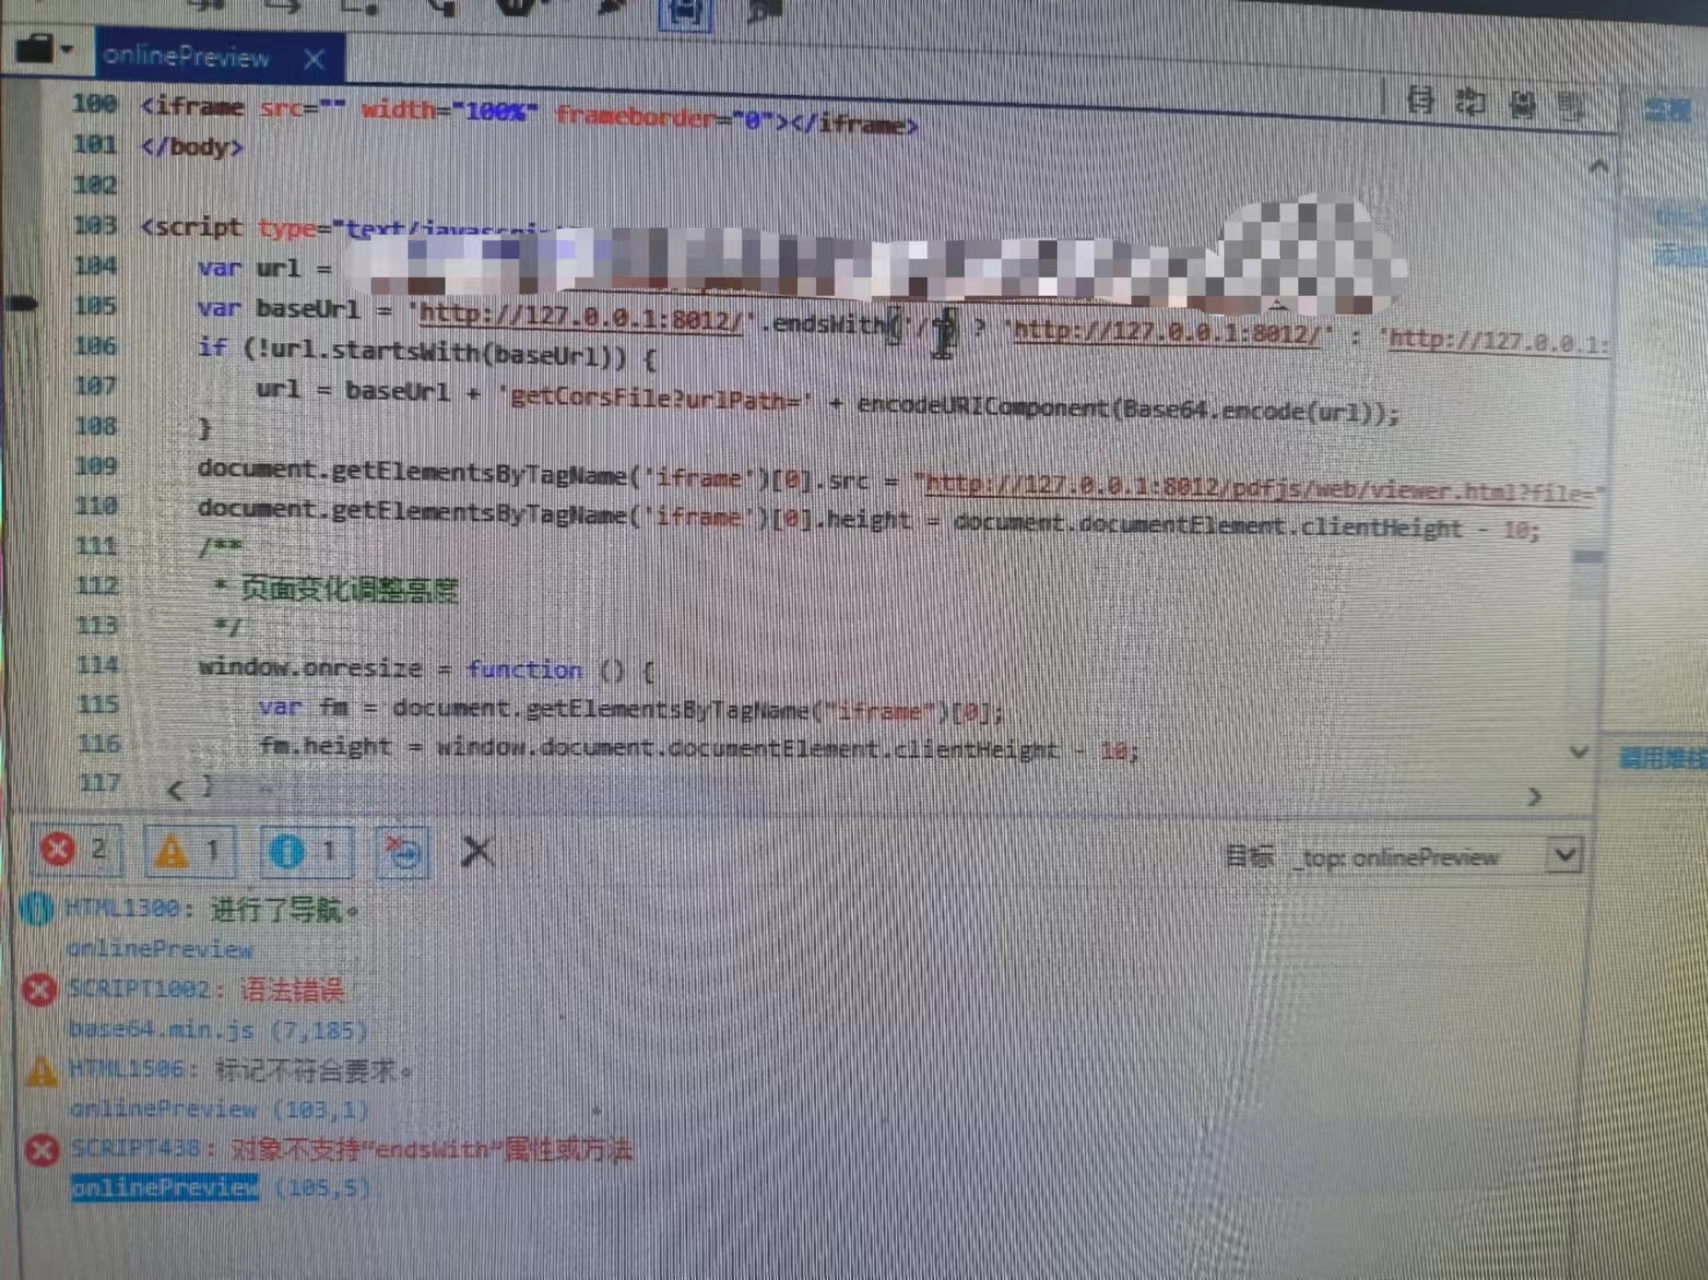Image resolution: width=1708 pixels, height=1280 pixels.
Task: Click the horizontal scrollbar right arrow
Action: [x=1534, y=797]
